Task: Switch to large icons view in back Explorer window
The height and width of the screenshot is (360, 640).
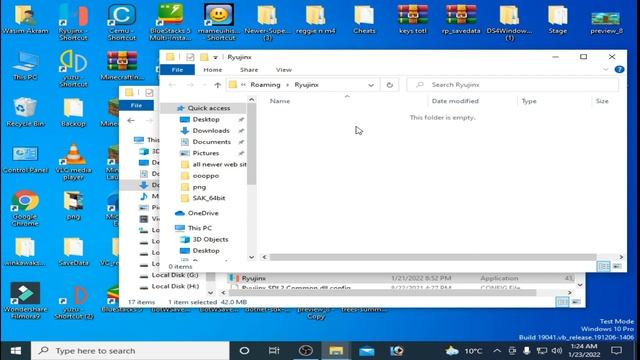Action: click(576, 302)
